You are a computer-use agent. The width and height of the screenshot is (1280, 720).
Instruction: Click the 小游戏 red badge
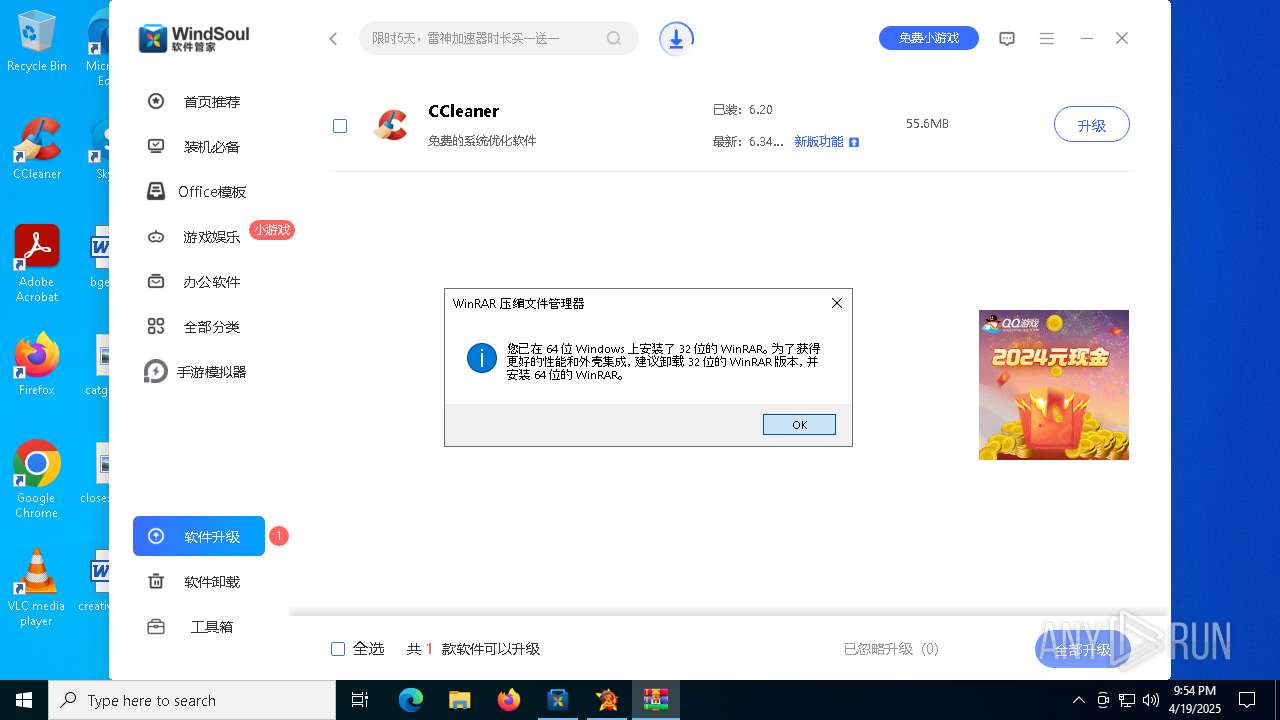point(272,230)
